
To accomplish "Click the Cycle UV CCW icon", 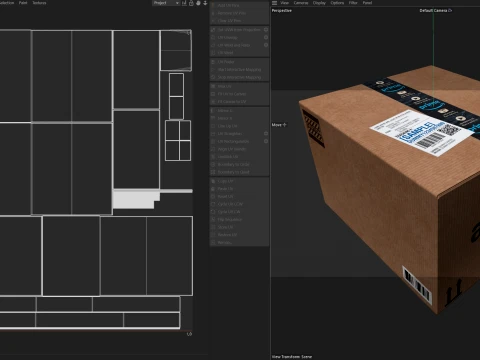I will pyautogui.click(x=213, y=204).
